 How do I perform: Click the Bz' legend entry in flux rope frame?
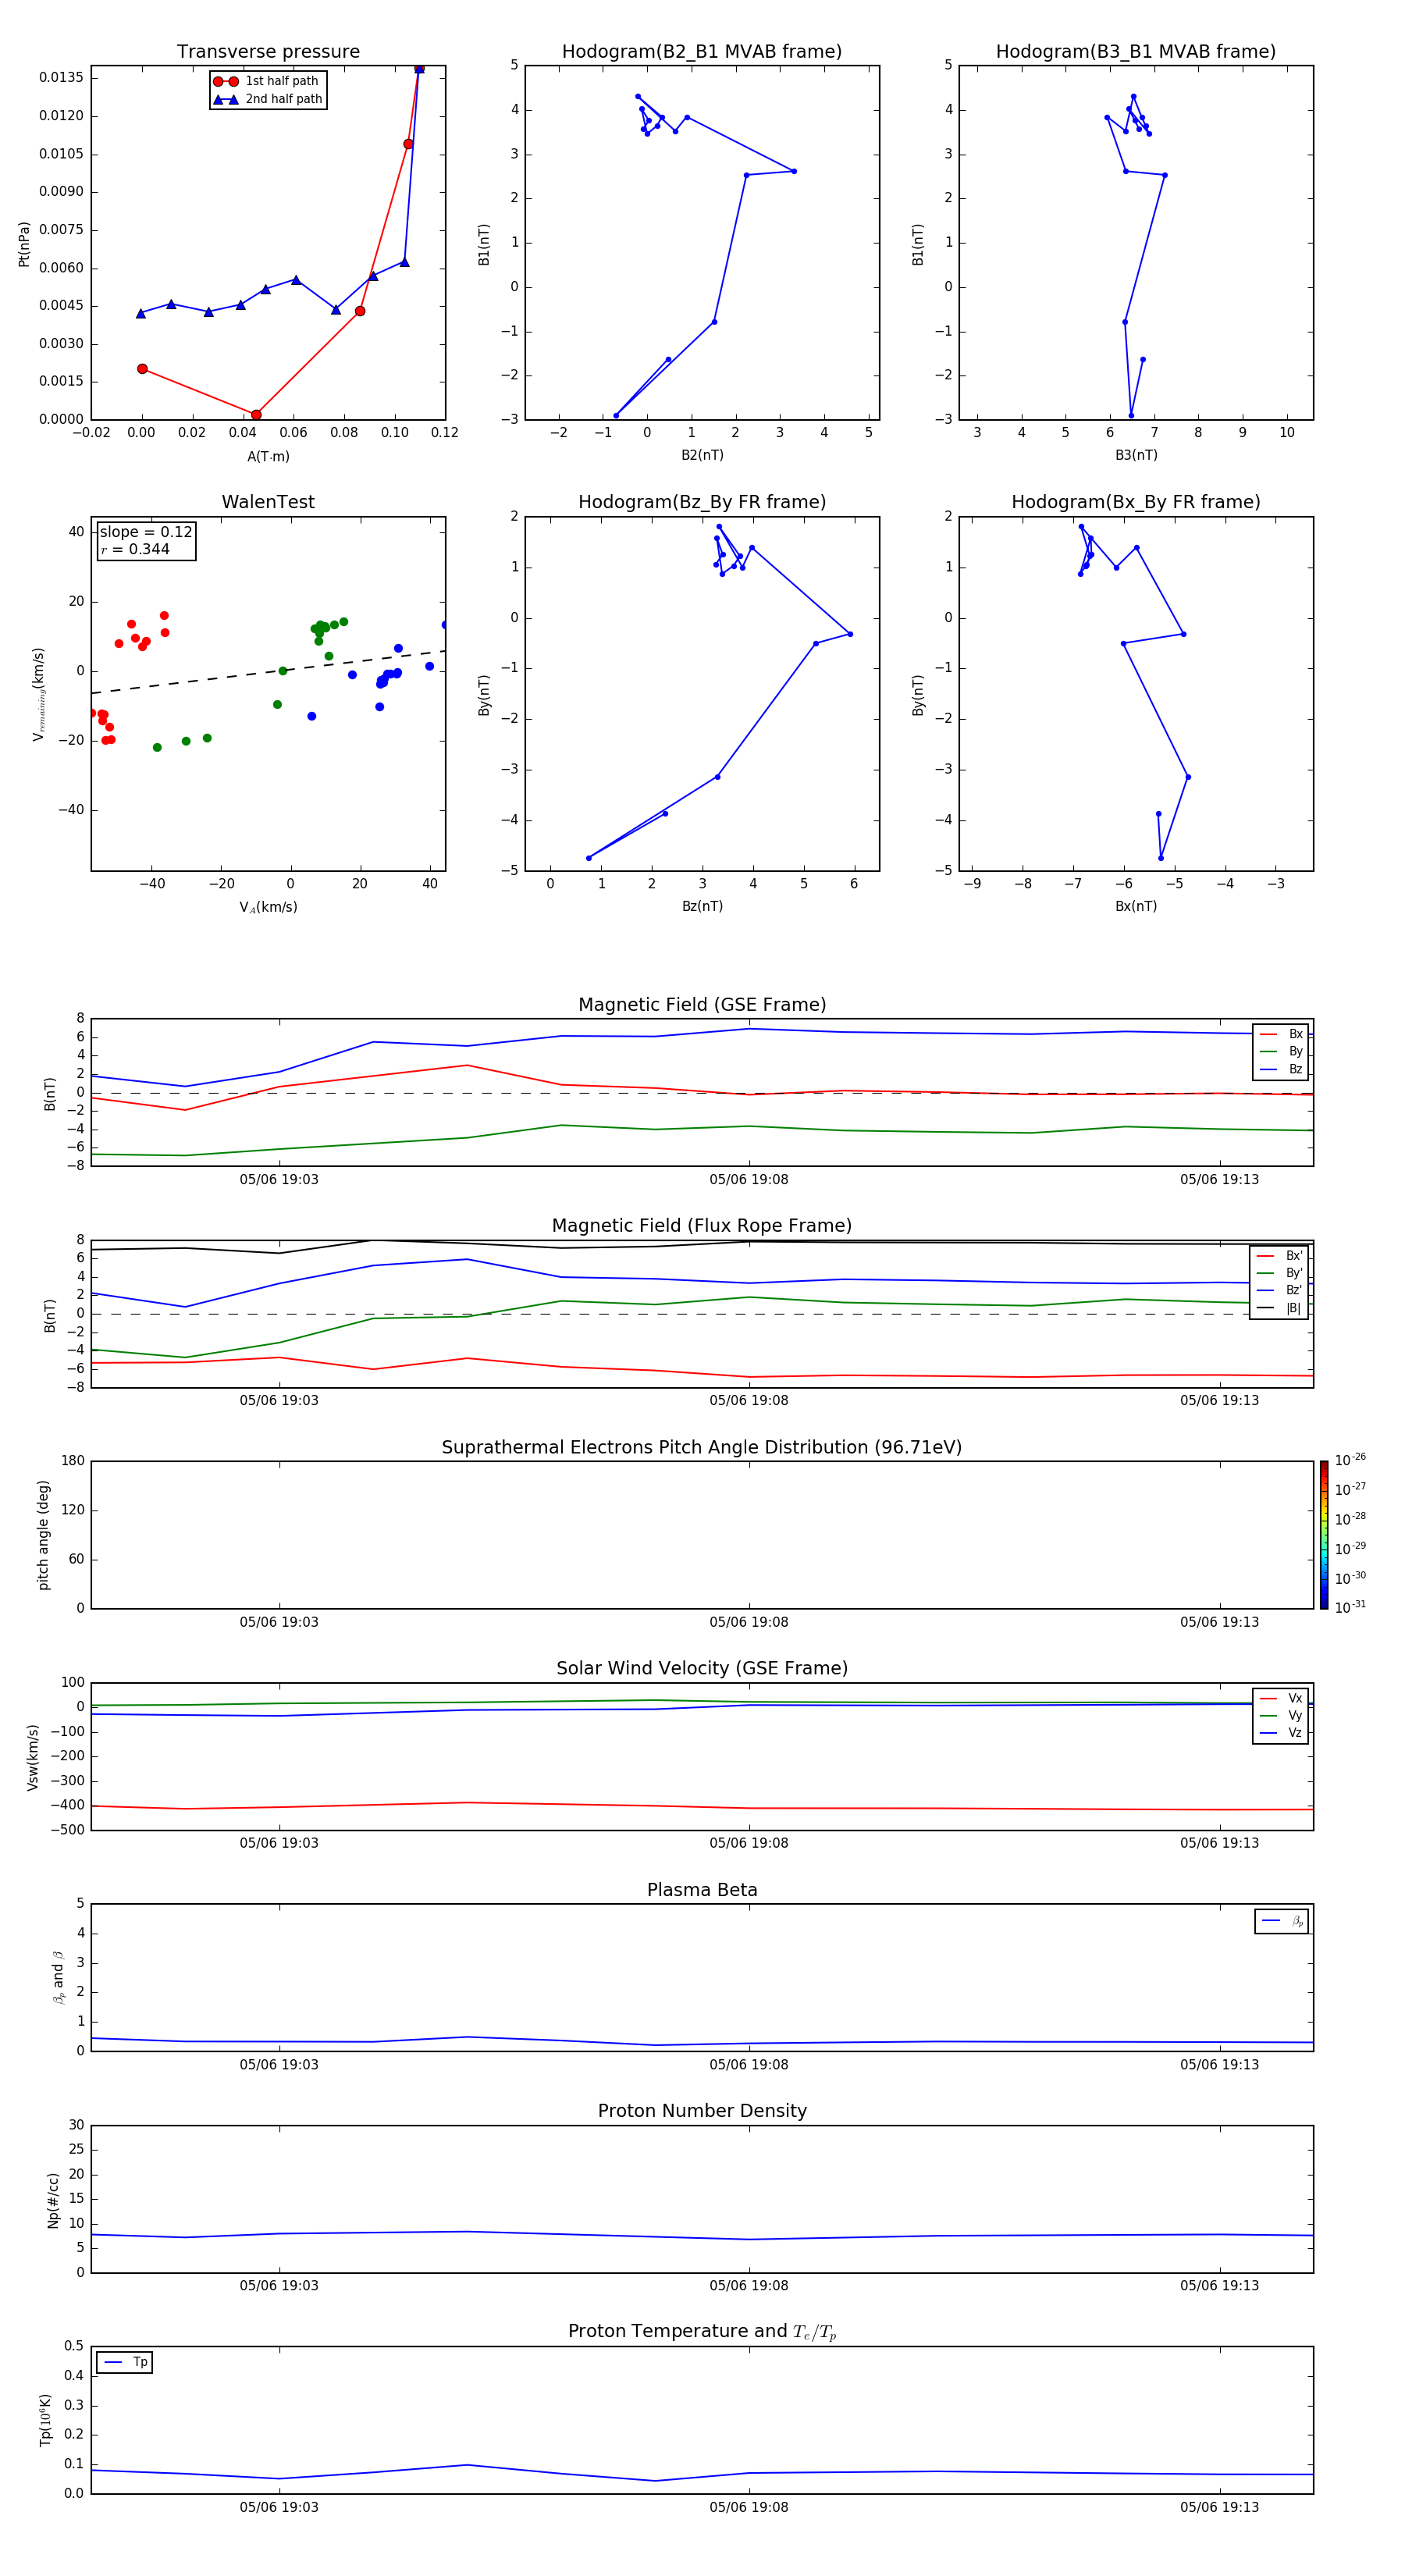1279,1291
